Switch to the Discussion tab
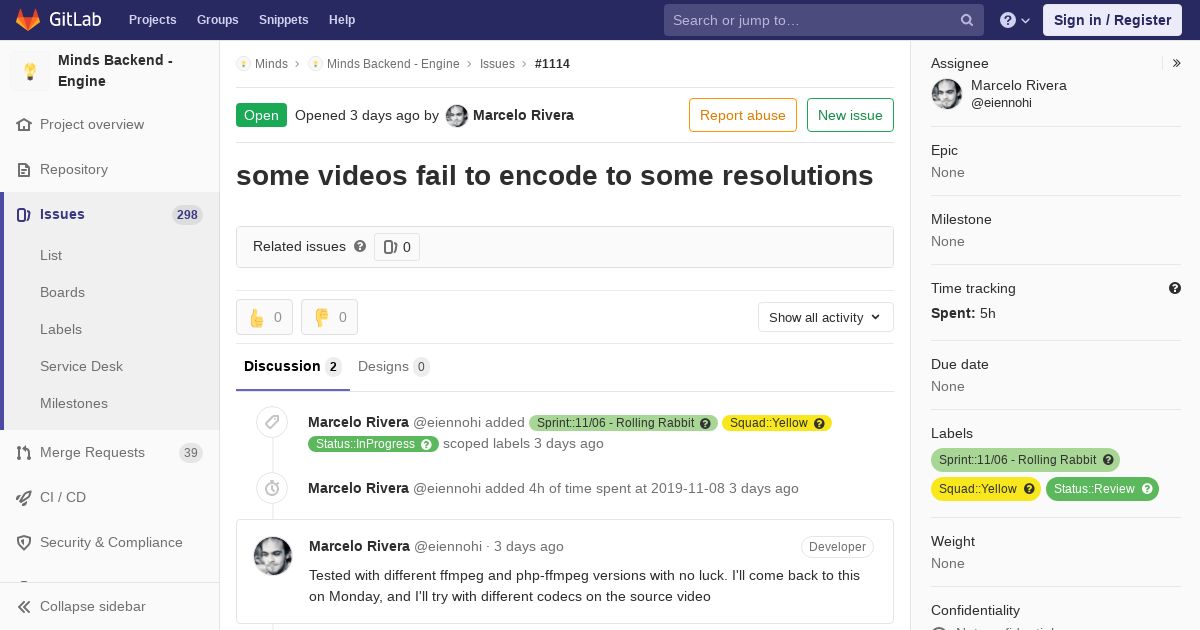The height and width of the screenshot is (630, 1200). pos(293,367)
